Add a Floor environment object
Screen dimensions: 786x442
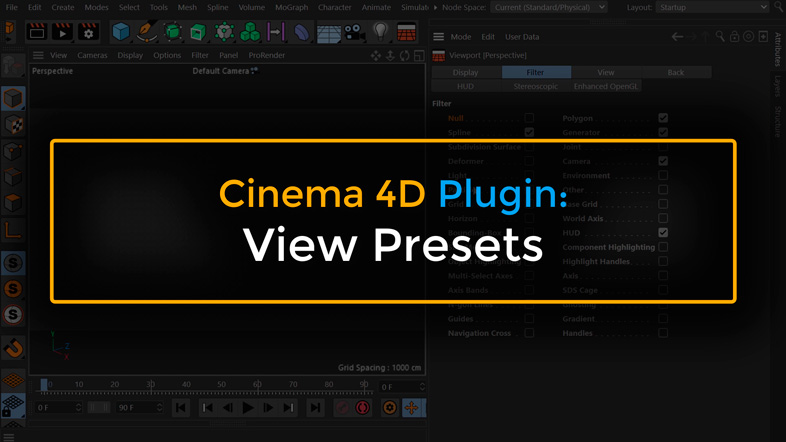tap(328, 33)
